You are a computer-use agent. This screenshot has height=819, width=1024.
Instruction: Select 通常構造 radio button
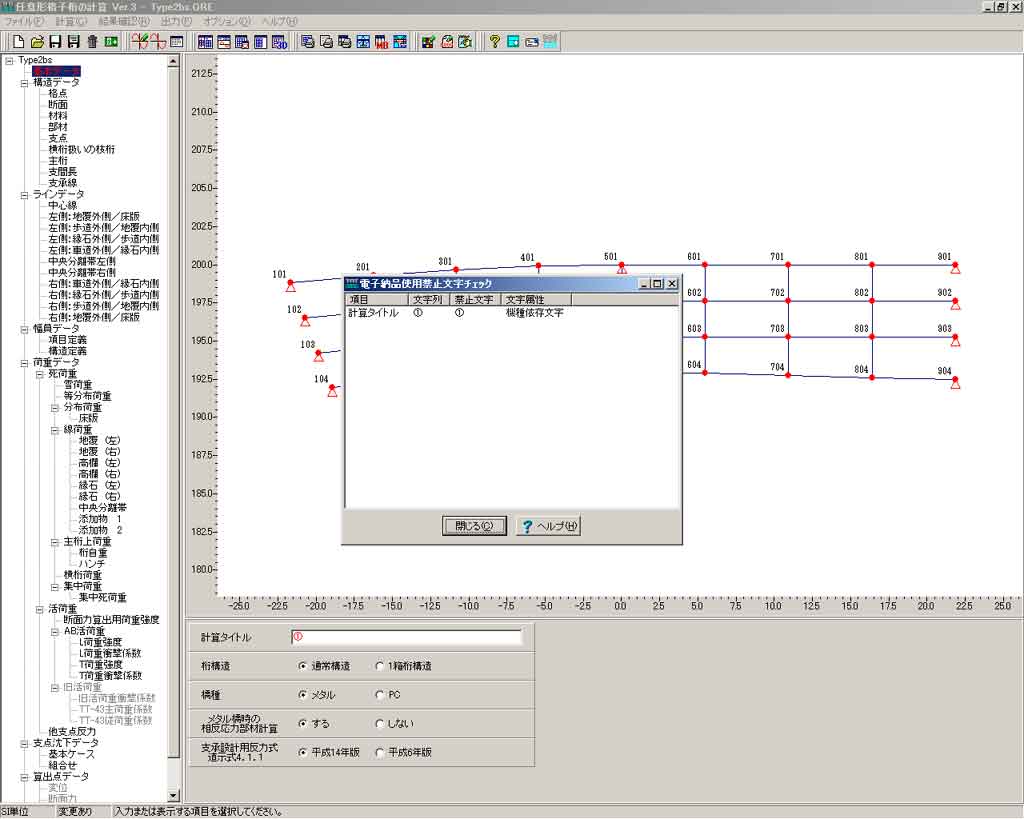[302, 666]
